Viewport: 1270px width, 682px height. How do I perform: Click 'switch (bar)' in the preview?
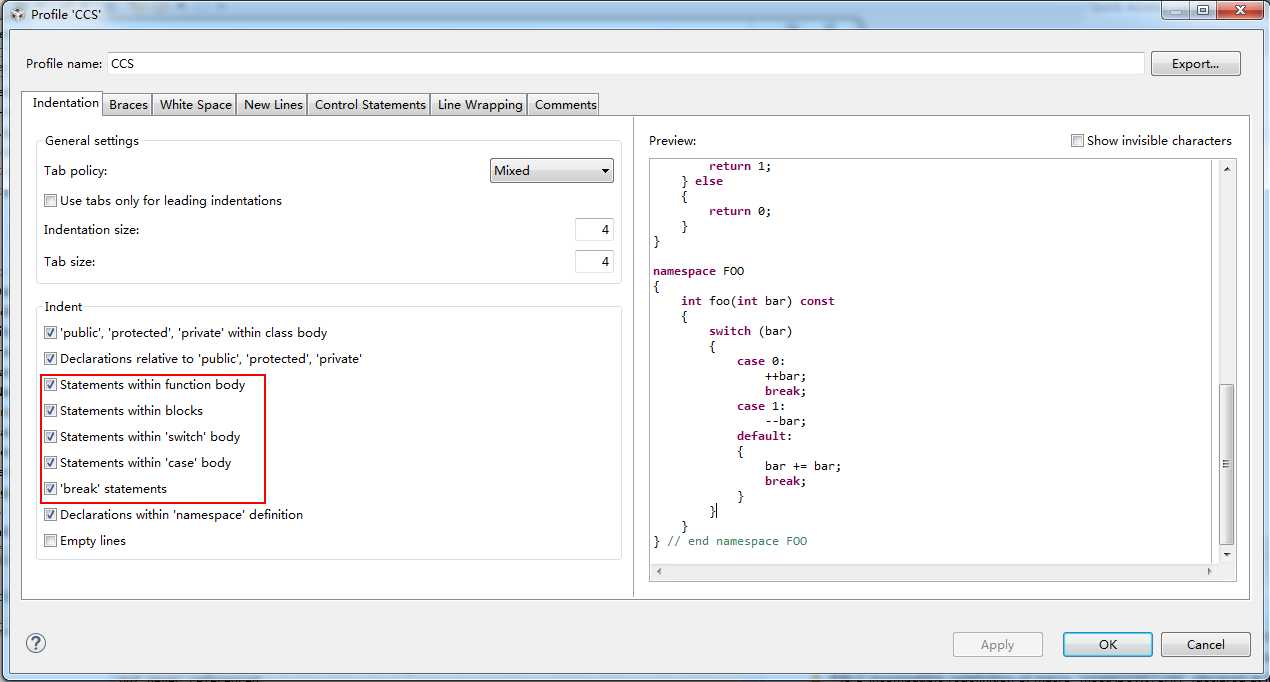750,331
